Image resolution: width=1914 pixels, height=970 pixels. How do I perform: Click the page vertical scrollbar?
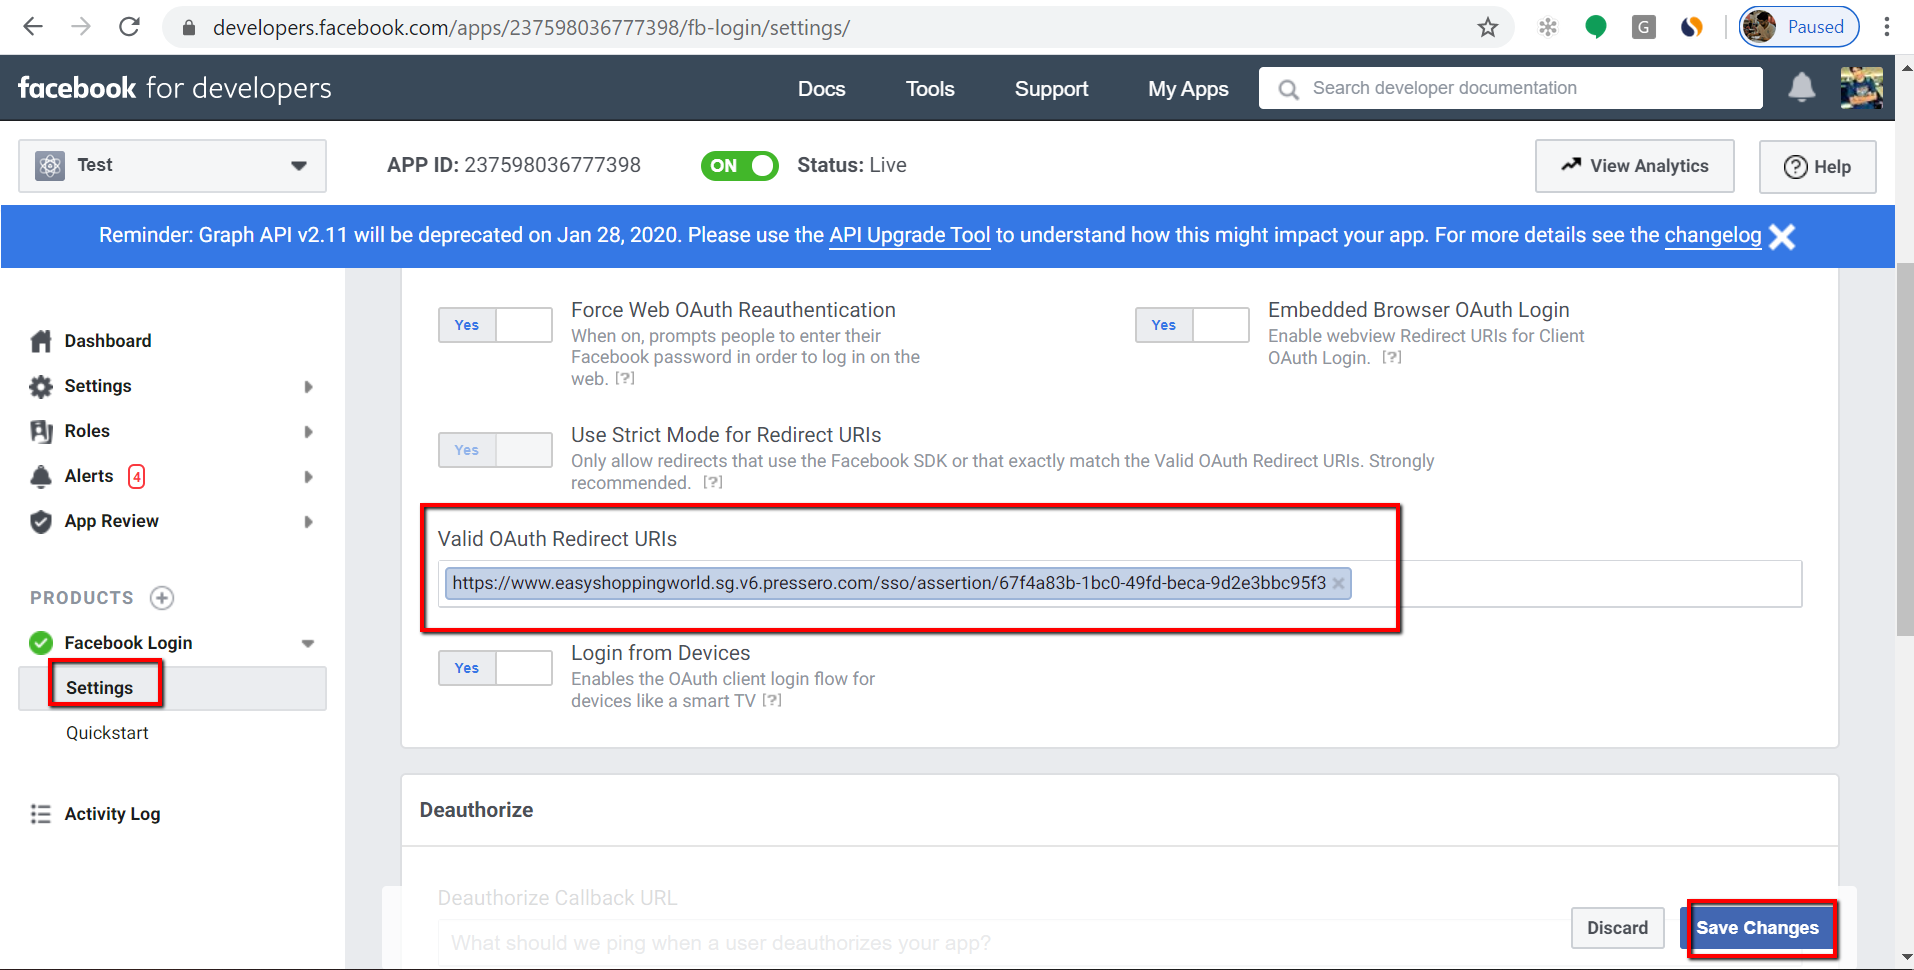[x=1905, y=450]
